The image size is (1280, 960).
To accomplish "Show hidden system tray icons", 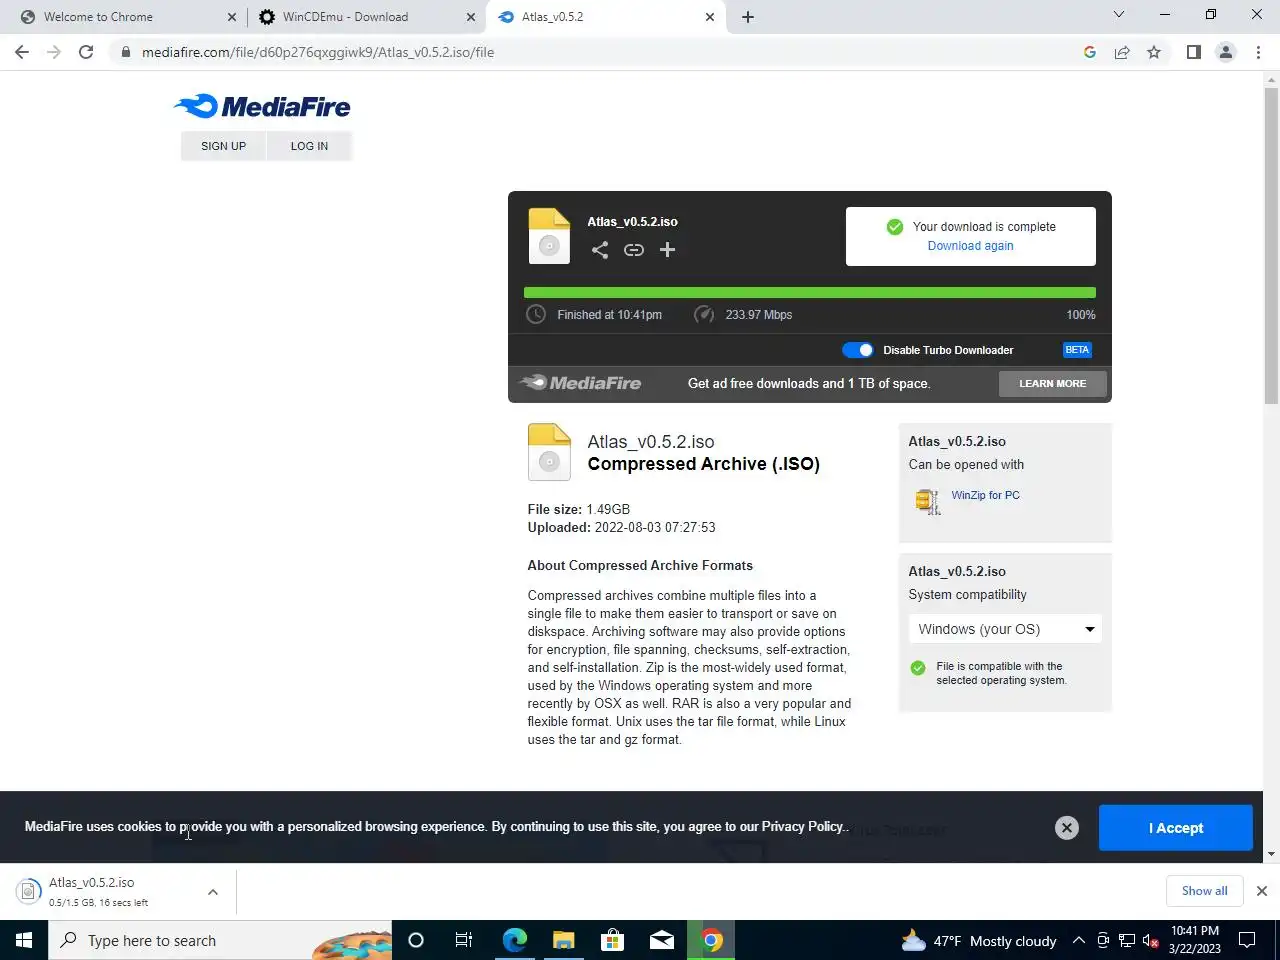I will pyautogui.click(x=1079, y=940).
